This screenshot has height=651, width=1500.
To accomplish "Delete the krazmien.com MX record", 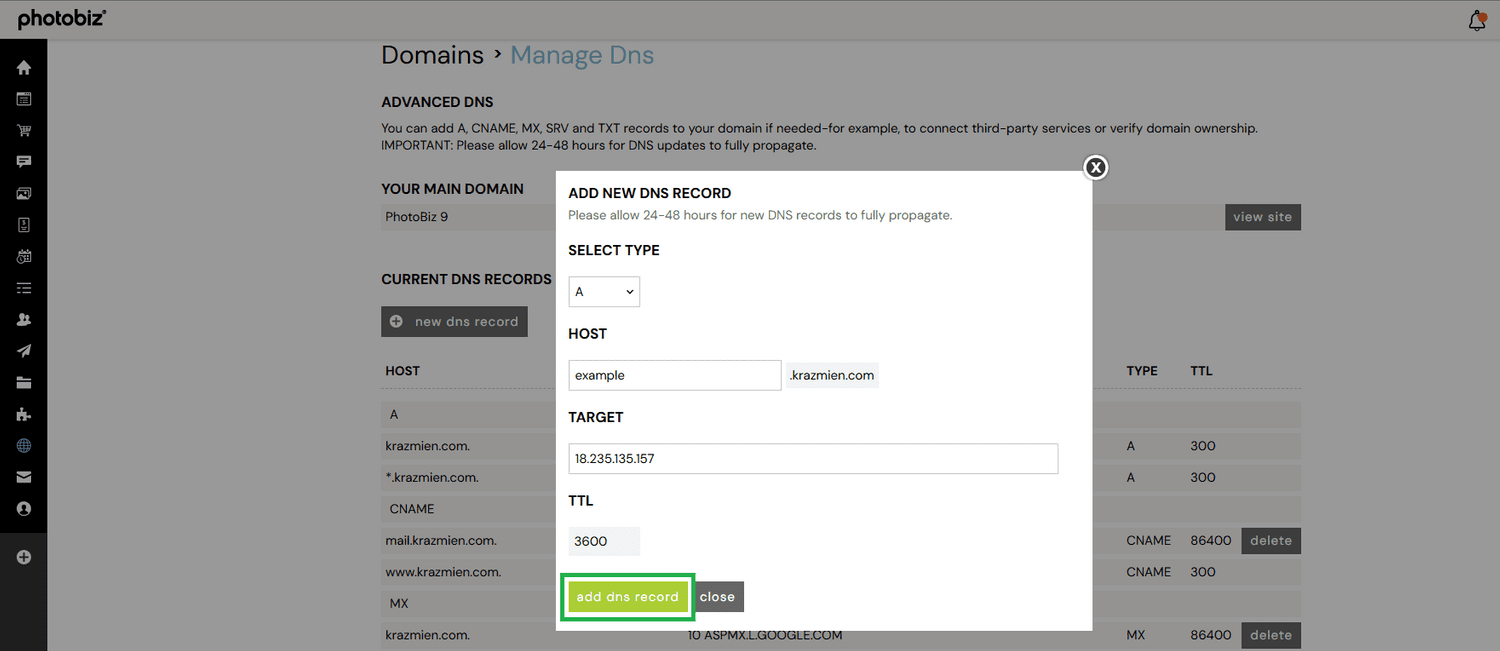I will tap(1271, 635).
